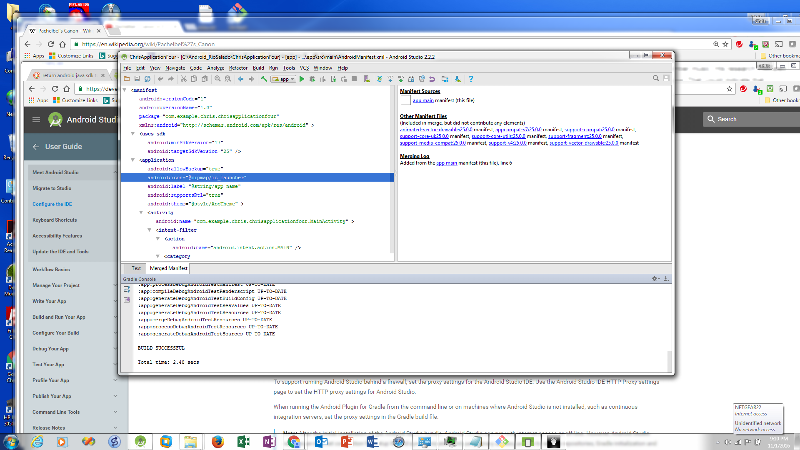This screenshot has width=800, height=450.
Task: Click the Find magnifier icon in toolbar
Action: [x=218, y=79]
